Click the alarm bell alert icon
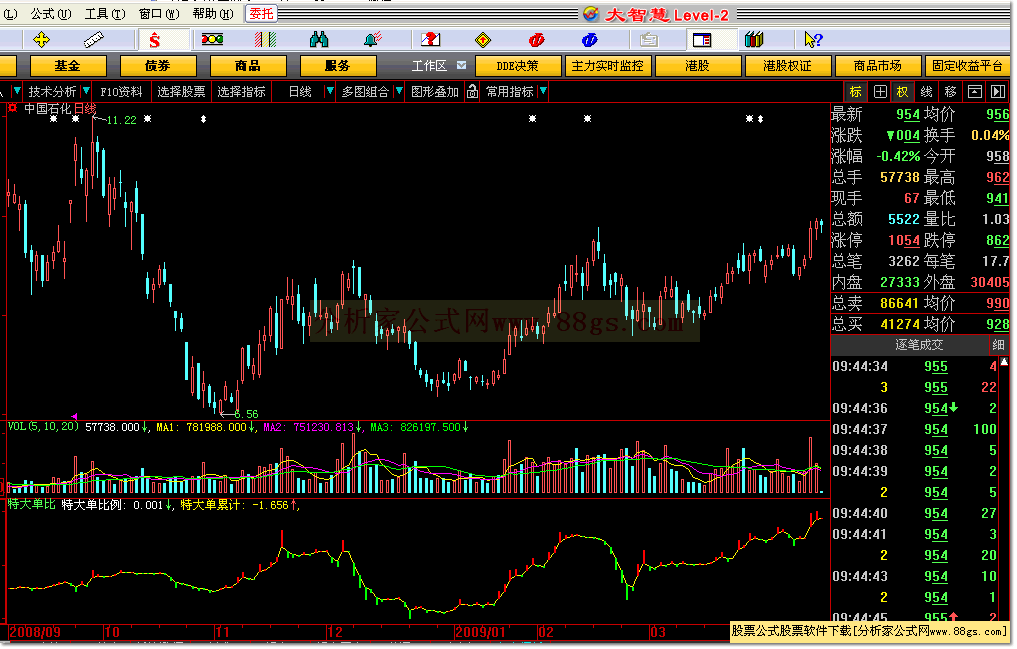 [x=372, y=40]
